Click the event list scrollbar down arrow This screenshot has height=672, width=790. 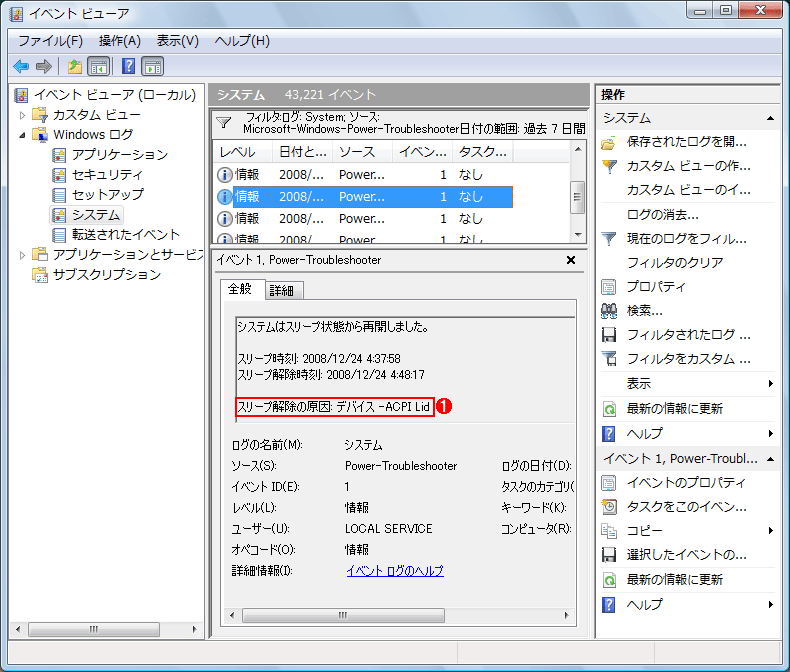tap(578, 235)
